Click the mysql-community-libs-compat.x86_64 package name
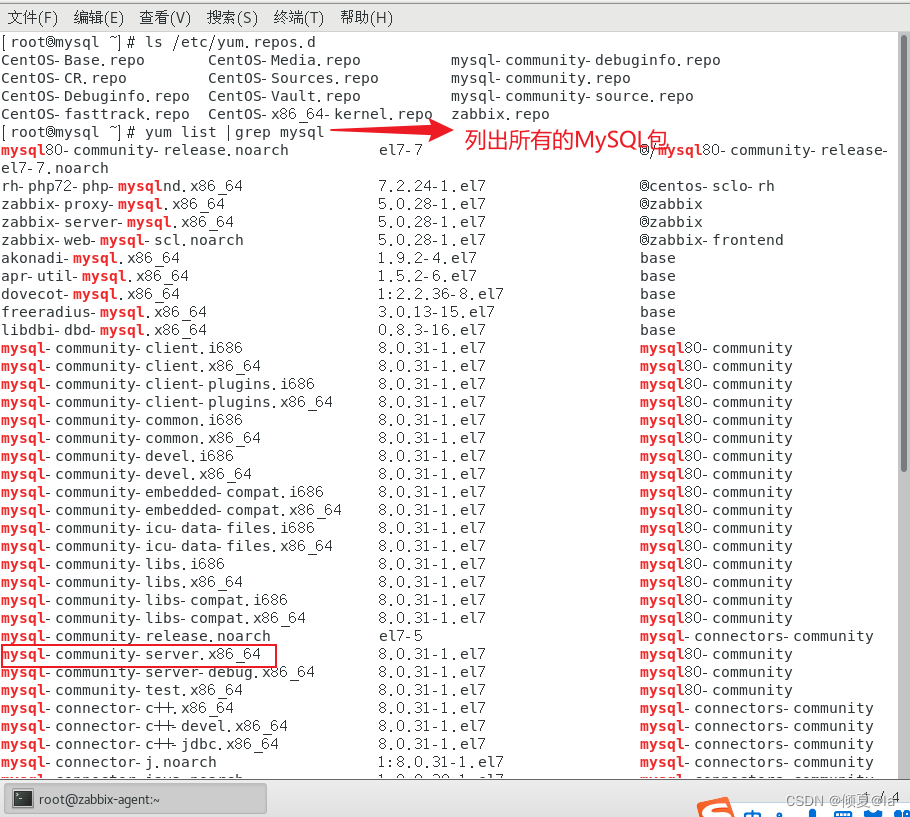This screenshot has height=817, width=910. click(154, 618)
